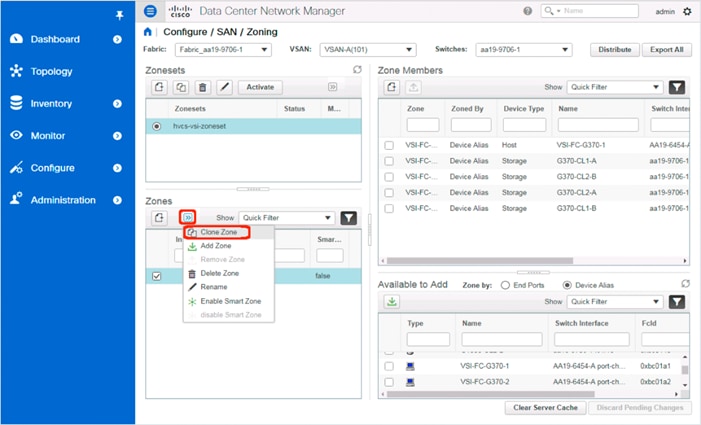Expand Inventory menu arrow
The height and width of the screenshot is (425, 701).
[x=117, y=104]
